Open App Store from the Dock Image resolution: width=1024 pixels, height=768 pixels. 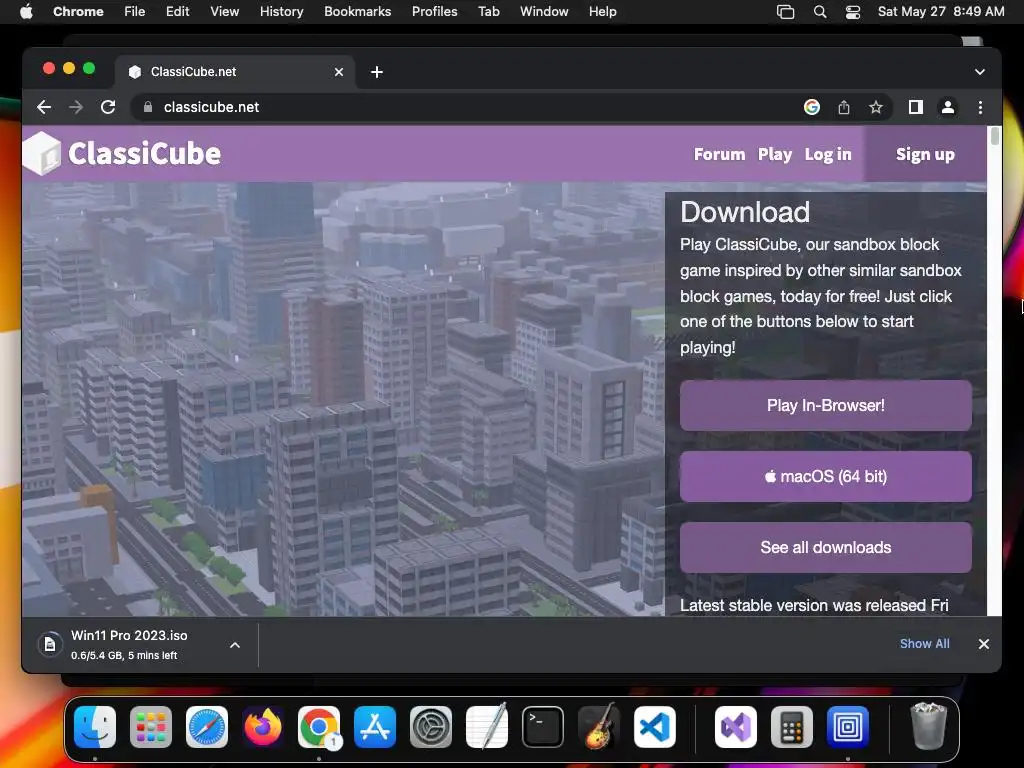[375, 727]
